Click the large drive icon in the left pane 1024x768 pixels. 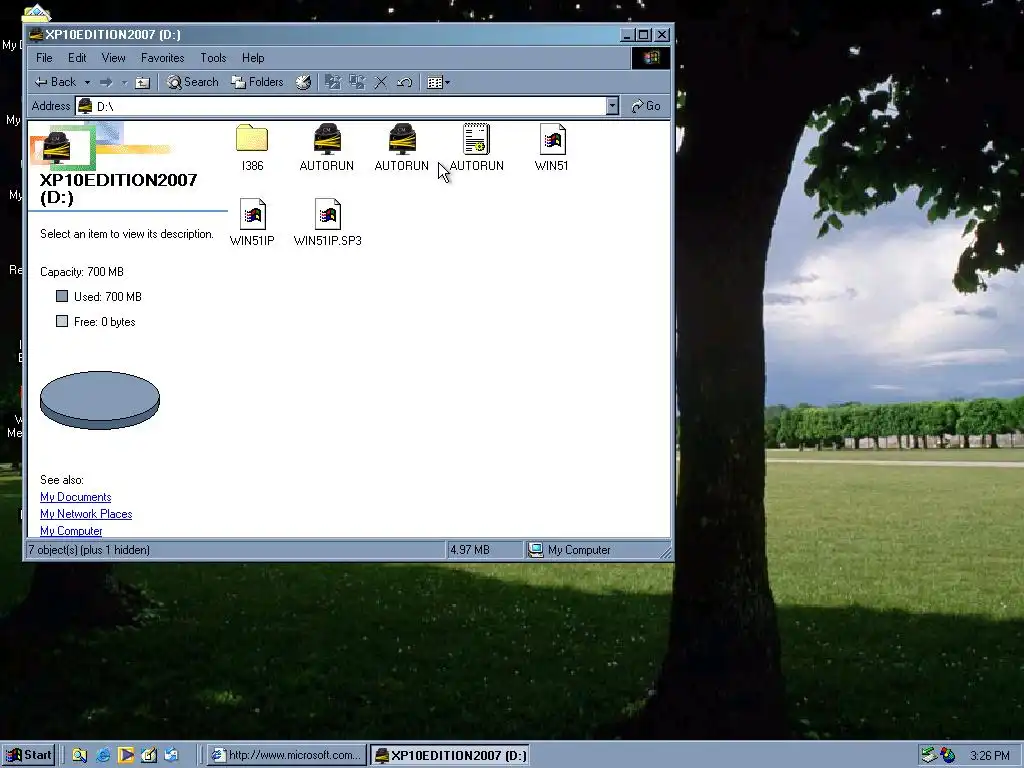pos(57,147)
